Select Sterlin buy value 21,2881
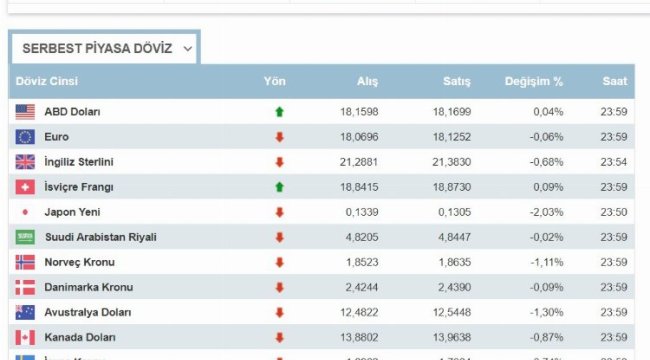Viewport: 650px width, 360px height. (x=359, y=162)
